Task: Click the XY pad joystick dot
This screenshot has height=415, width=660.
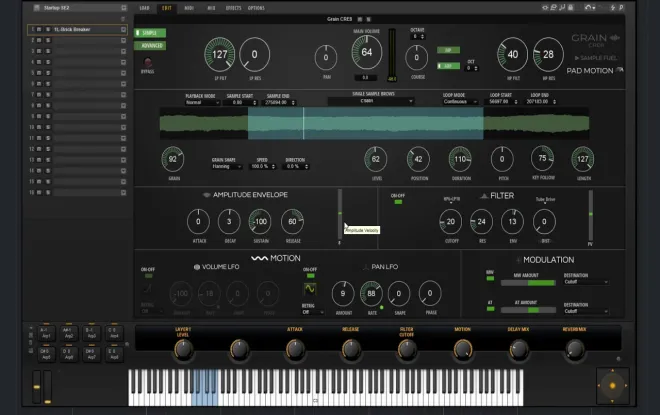Action: coord(612,386)
